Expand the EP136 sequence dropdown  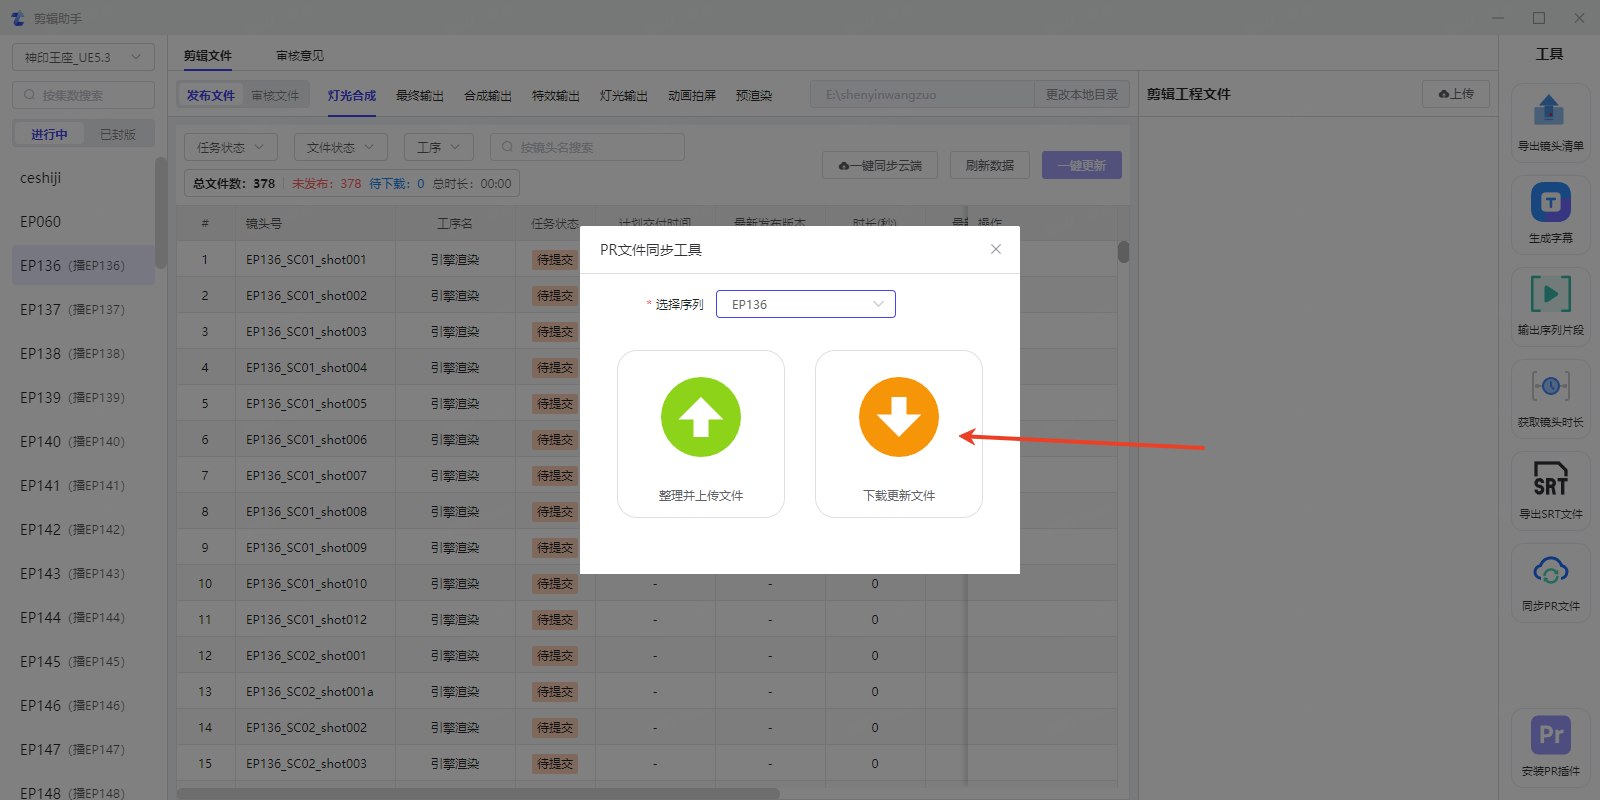coord(805,304)
